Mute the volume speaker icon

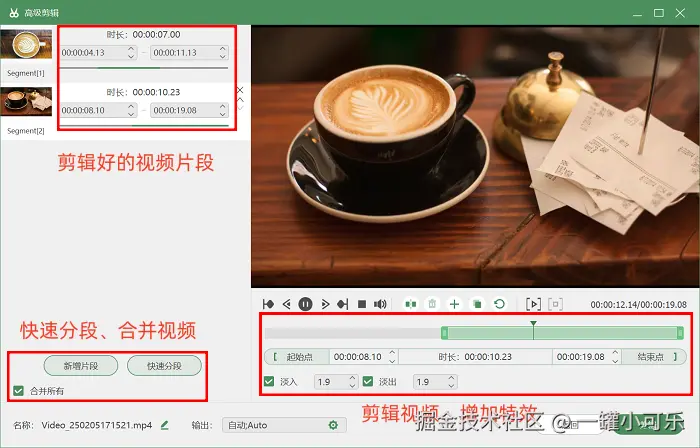380,304
